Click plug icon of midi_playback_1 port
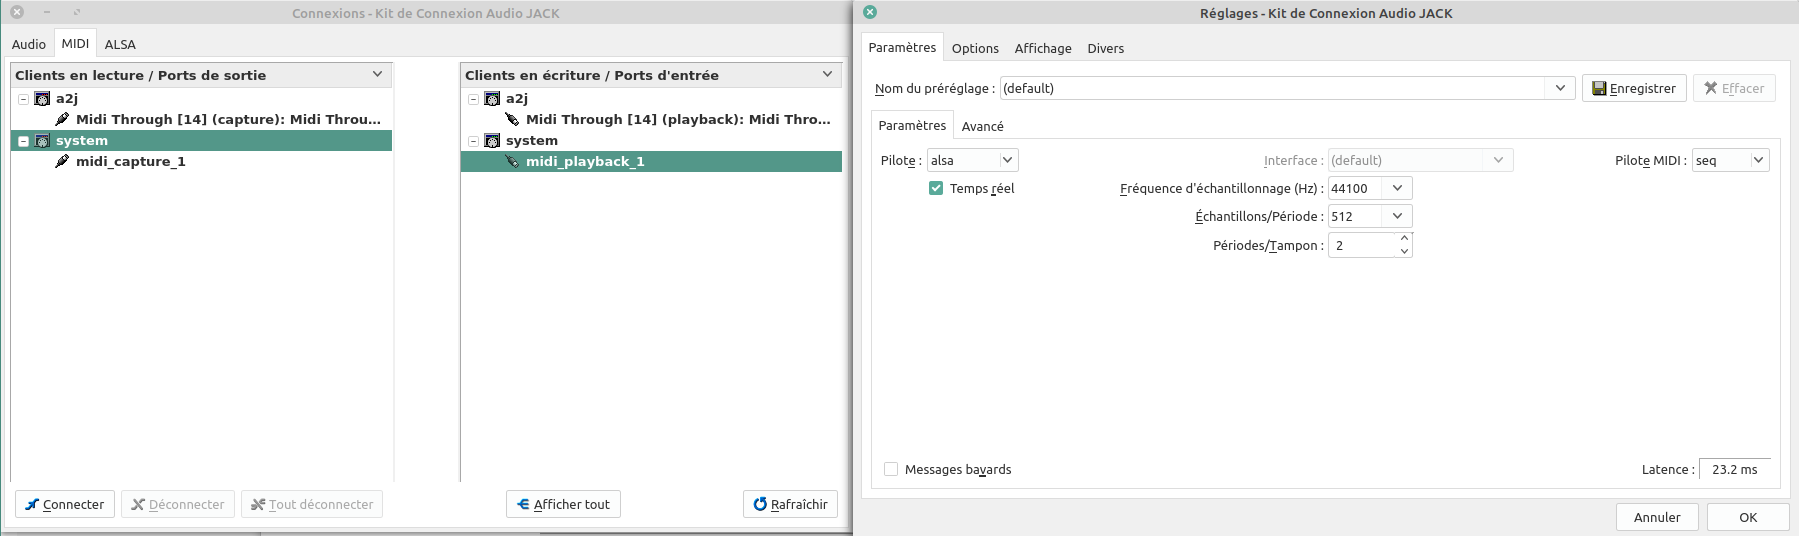The width and height of the screenshot is (1799, 536). (x=512, y=161)
